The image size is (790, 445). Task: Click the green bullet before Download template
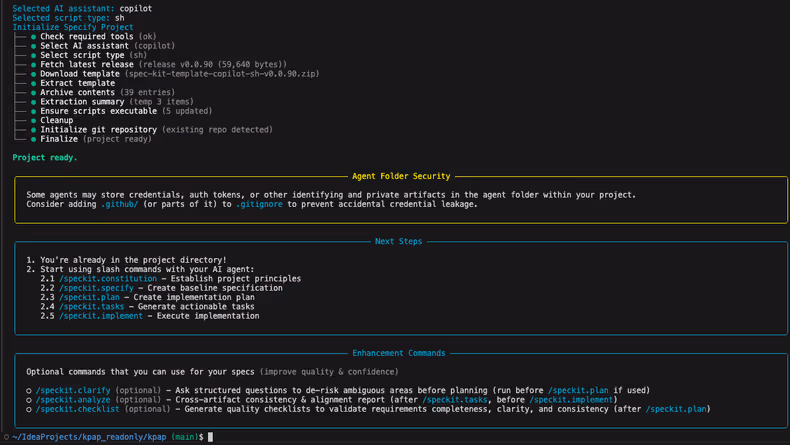(x=33, y=74)
